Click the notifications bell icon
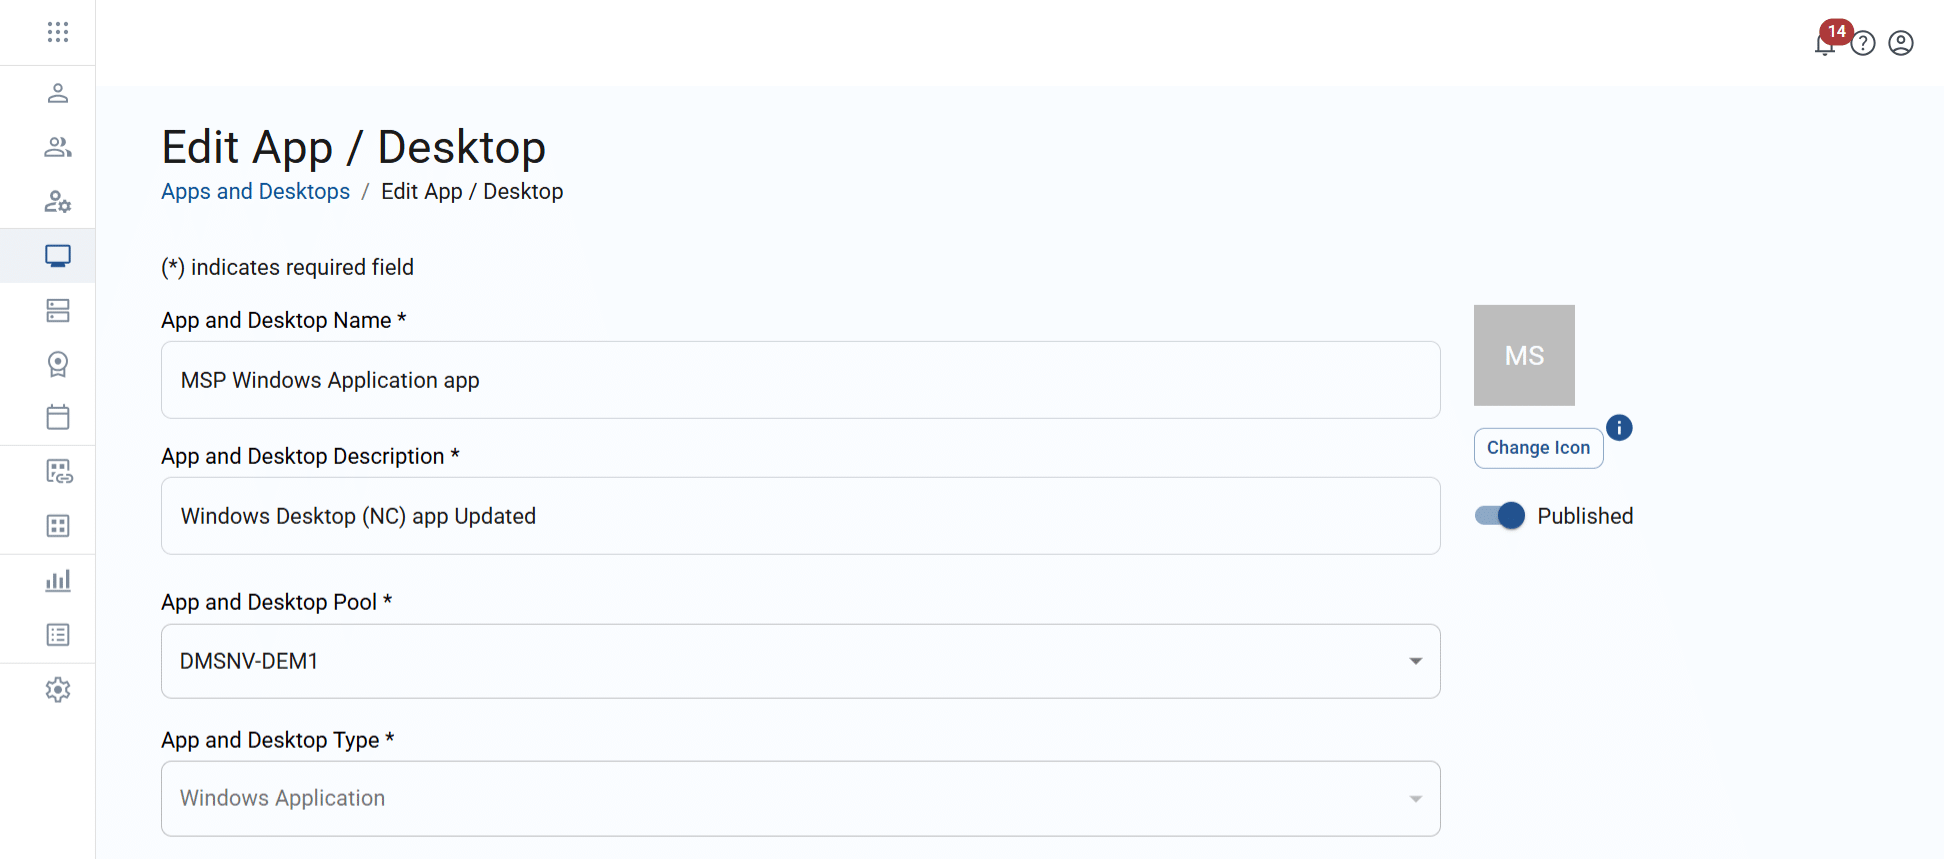 1825,44
